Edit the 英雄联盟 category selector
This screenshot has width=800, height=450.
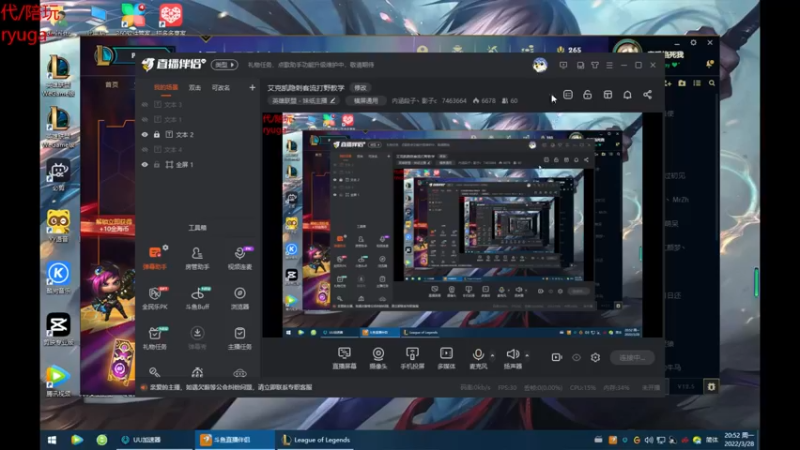[304, 101]
